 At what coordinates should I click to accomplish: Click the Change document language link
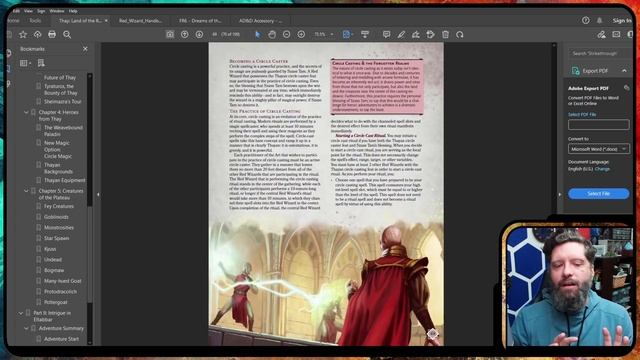602,169
